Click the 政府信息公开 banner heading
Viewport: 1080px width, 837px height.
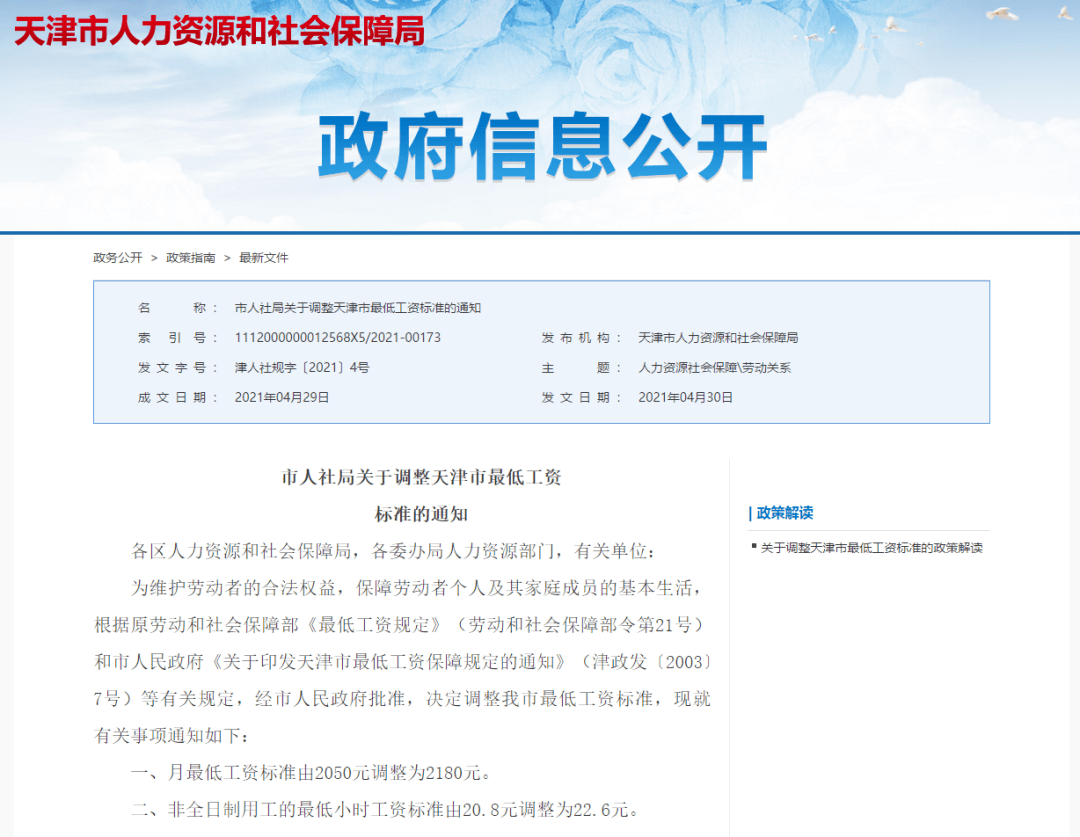click(x=542, y=147)
